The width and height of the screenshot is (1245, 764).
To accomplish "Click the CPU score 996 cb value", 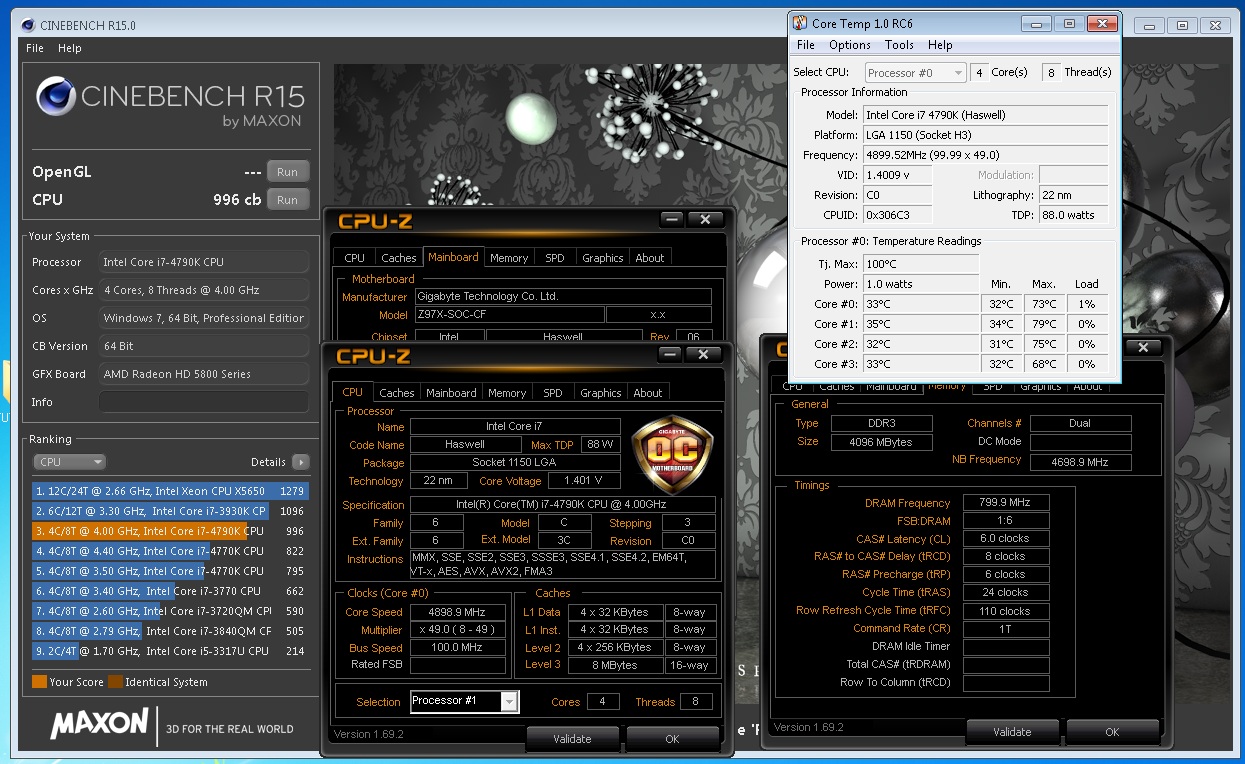I will pyautogui.click(x=237, y=200).
